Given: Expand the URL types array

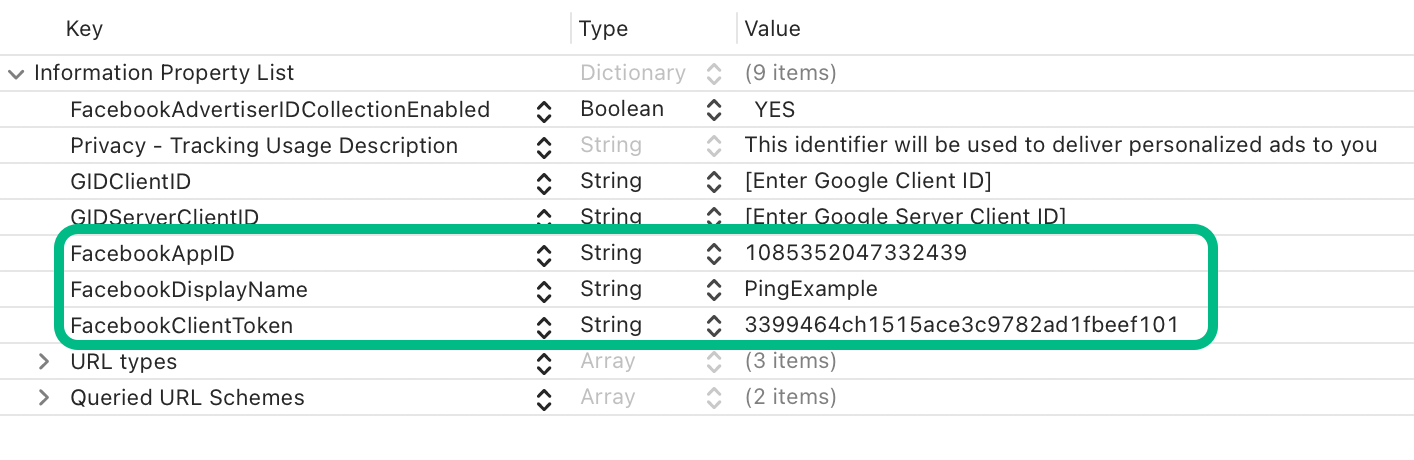Looking at the screenshot, I should [x=43, y=362].
